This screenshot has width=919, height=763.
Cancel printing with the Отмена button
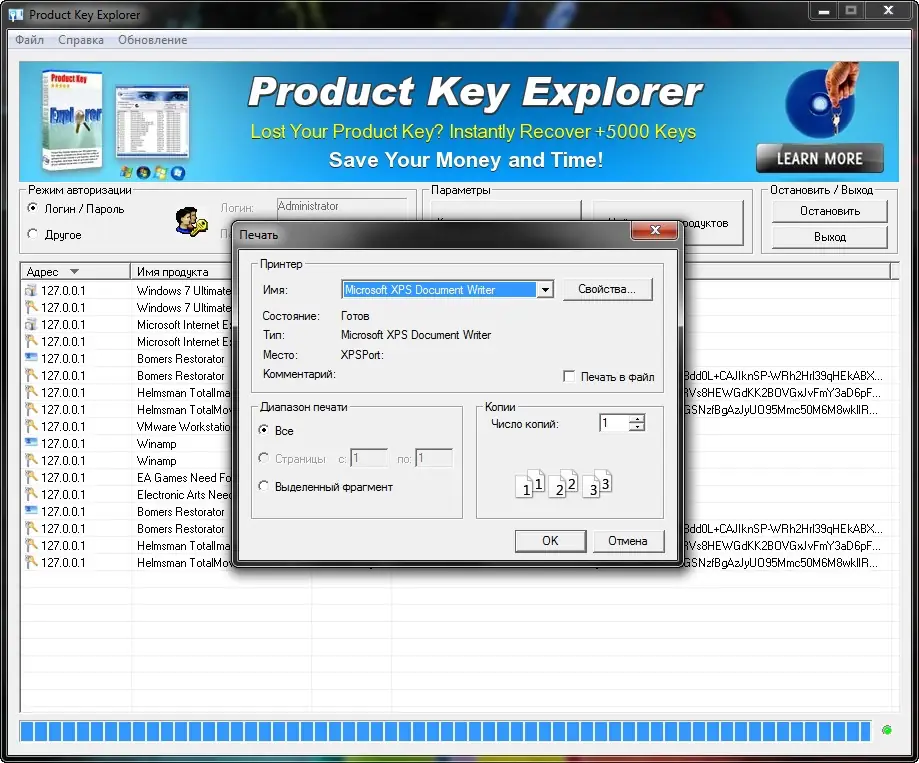click(628, 541)
